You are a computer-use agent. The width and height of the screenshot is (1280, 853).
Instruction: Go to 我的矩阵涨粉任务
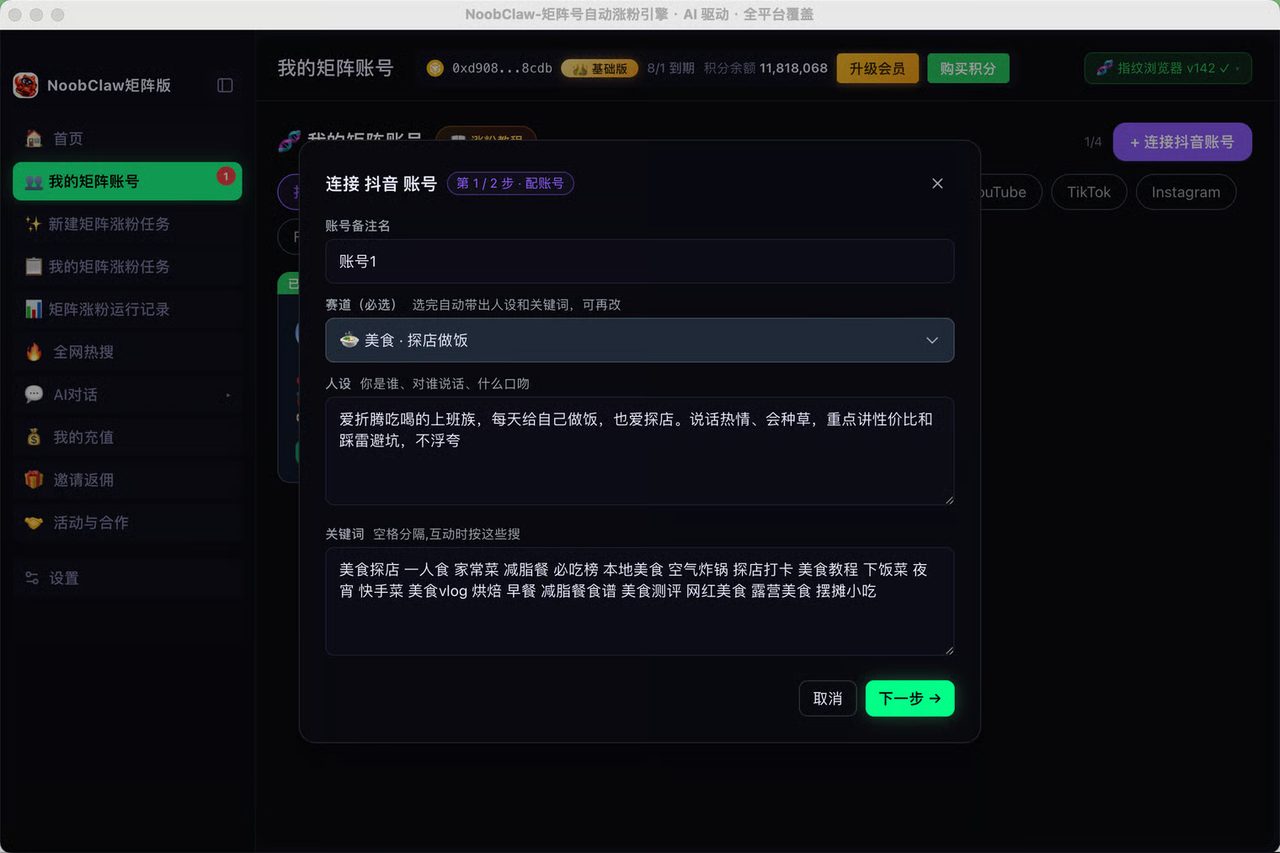coord(127,267)
